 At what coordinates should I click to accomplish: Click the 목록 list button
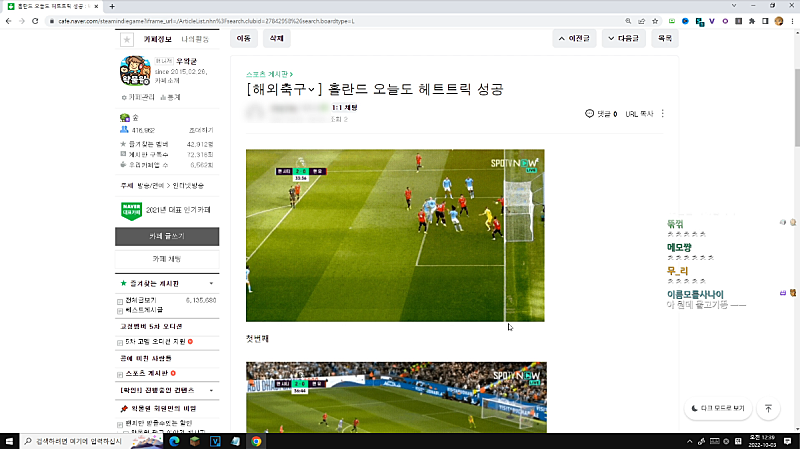click(665, 38)
